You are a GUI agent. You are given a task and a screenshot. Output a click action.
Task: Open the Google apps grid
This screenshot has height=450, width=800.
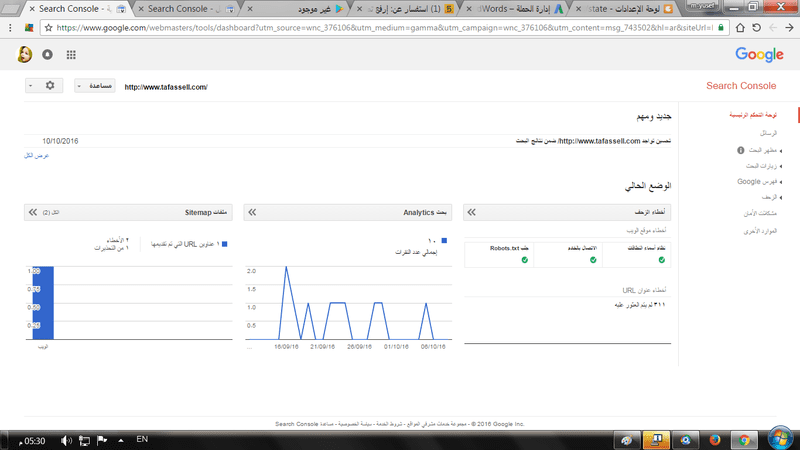coord(71,55)
